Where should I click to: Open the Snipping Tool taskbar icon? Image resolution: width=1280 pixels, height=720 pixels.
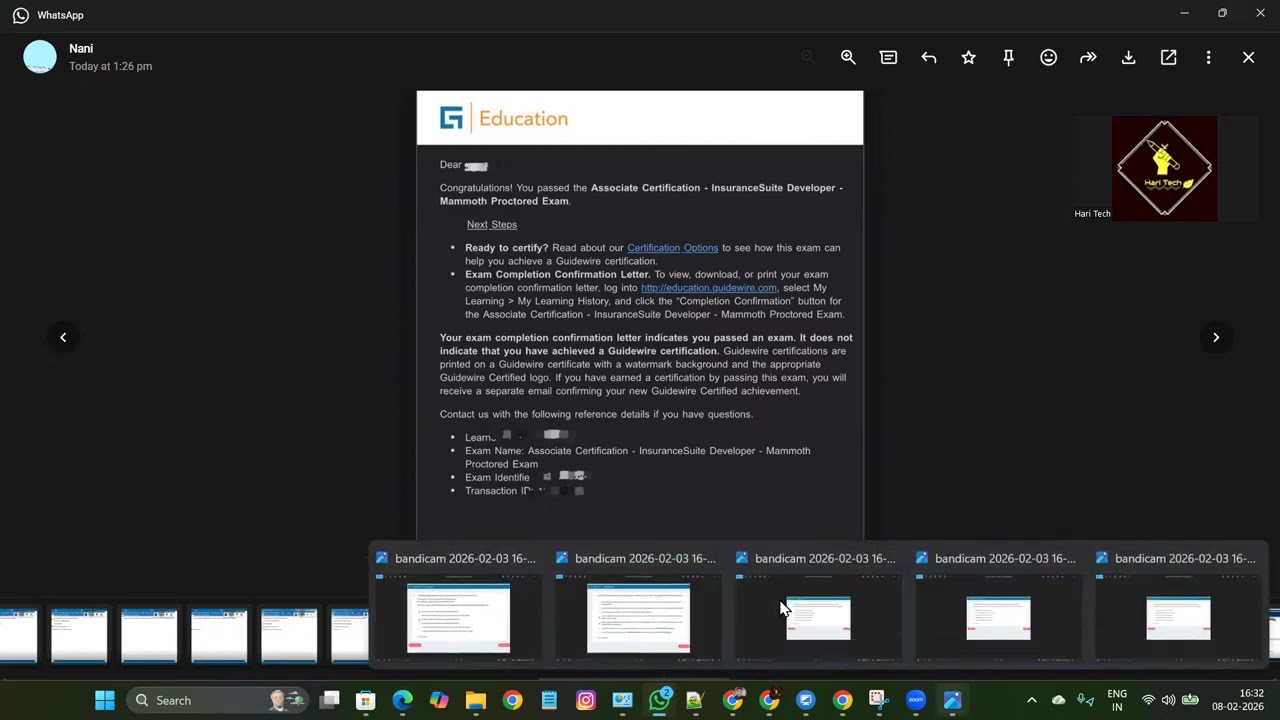tap(878, 700)
